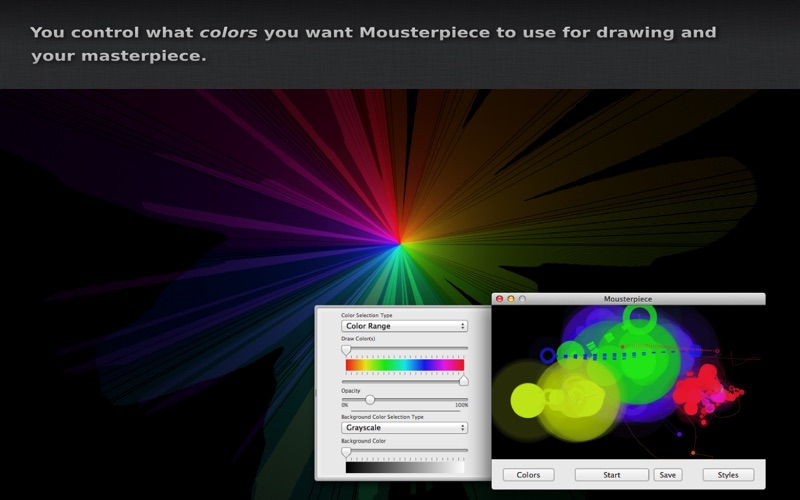The height and width of the screenshot is (500, 800).
Task: Click the 'Color Selection Type' label
Action: point(366,315)
